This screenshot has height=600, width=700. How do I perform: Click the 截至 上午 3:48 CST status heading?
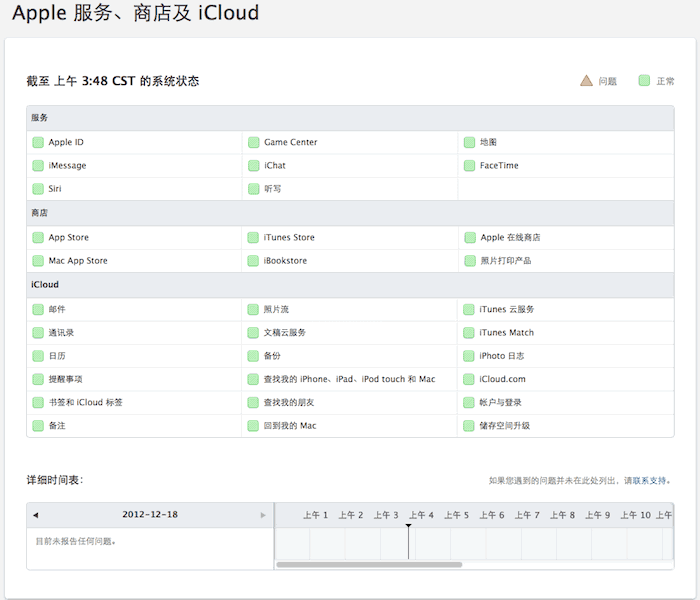click(x=112, y=81)
